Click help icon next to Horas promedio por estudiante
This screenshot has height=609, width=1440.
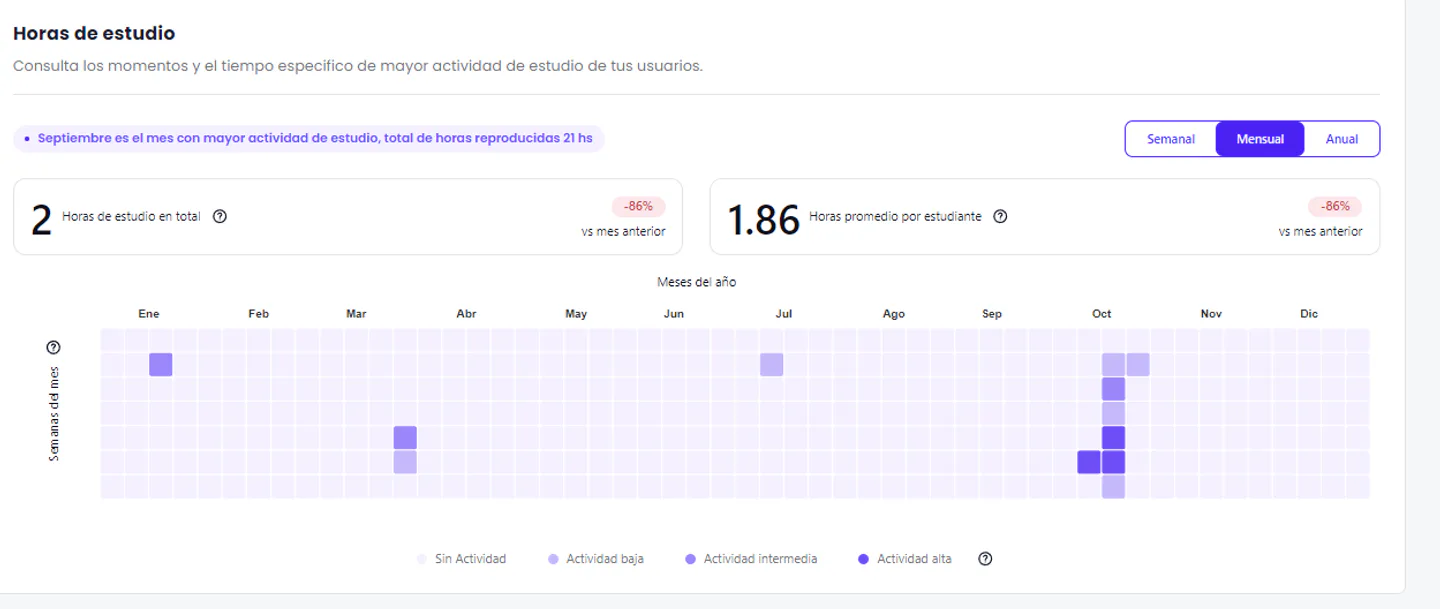(1000, 216)
